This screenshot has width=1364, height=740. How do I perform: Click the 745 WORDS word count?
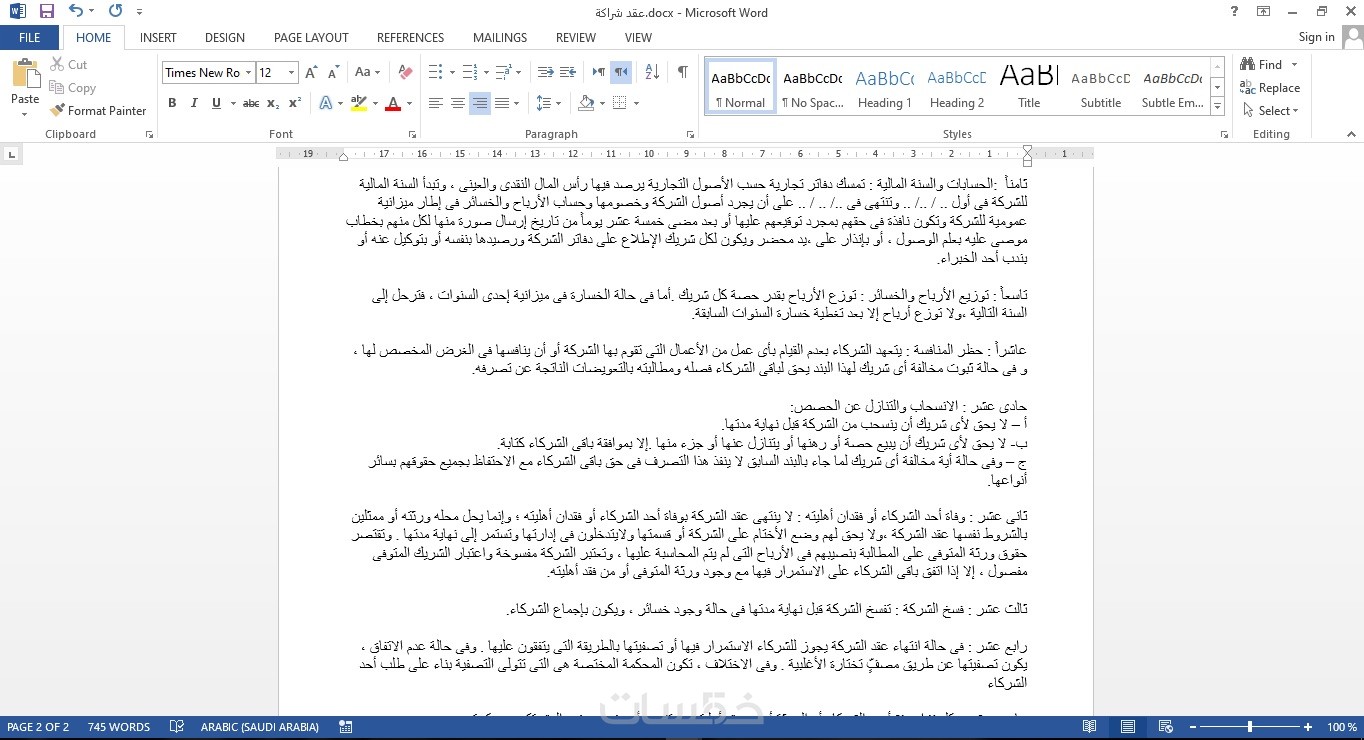[x=119, y=727]
